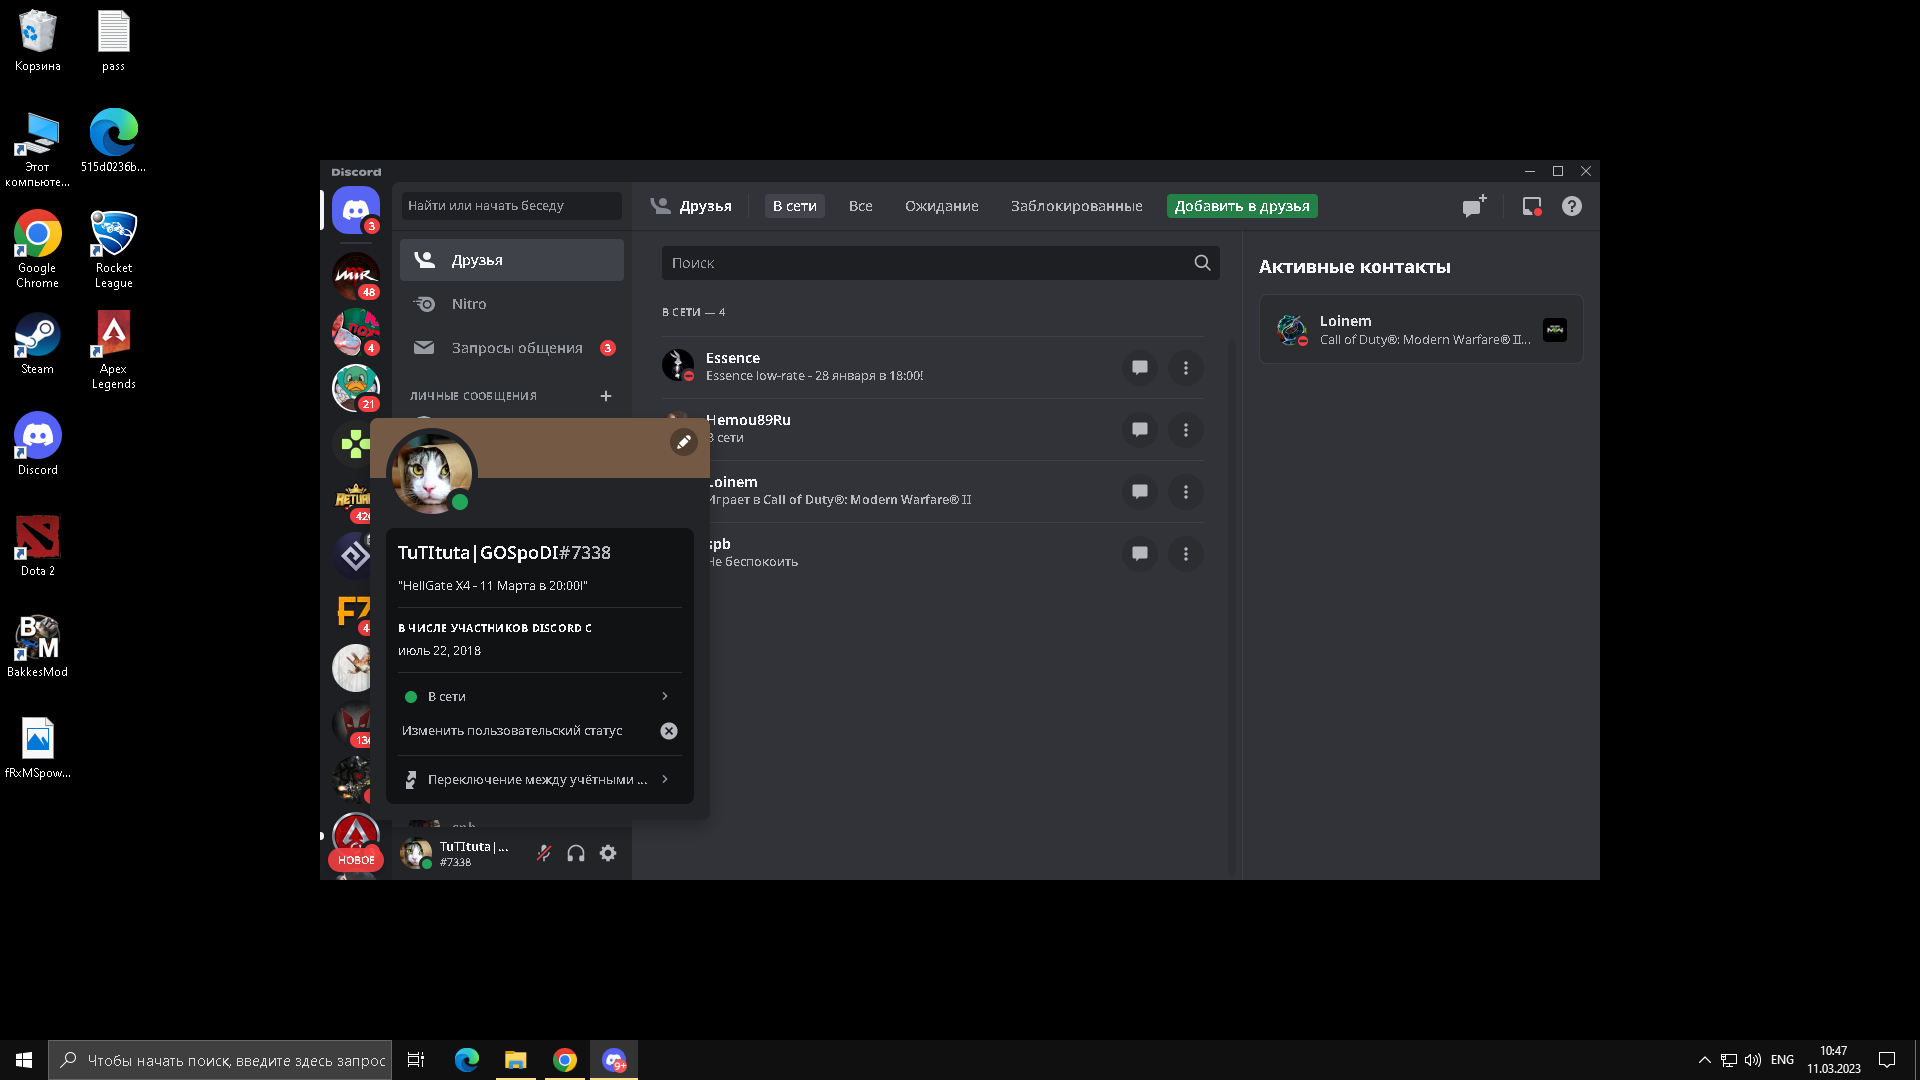Click 'Добавить в друзья' button
Image resolution: width=1920 pixels, height=1080 pixels.
(1242, 206)
